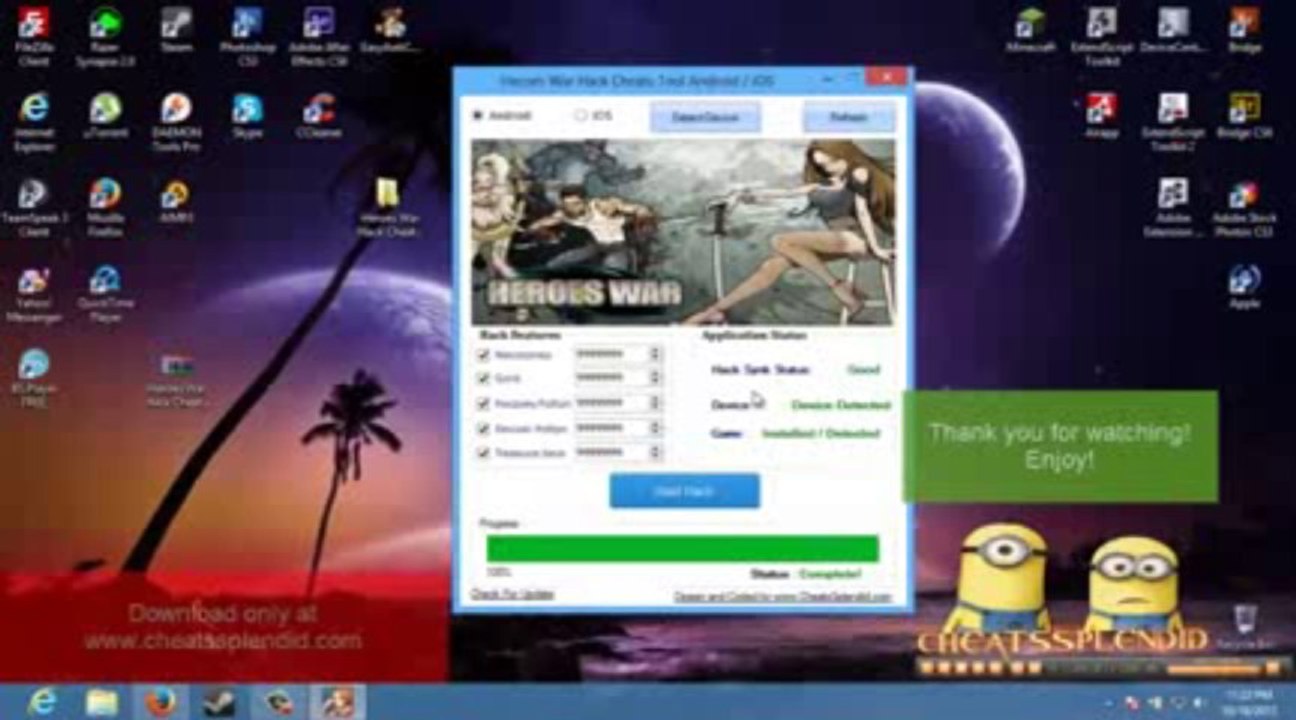1296x720 pixels.
Task: Click spinner arrows in last Hack Features row
Action: 656,453
